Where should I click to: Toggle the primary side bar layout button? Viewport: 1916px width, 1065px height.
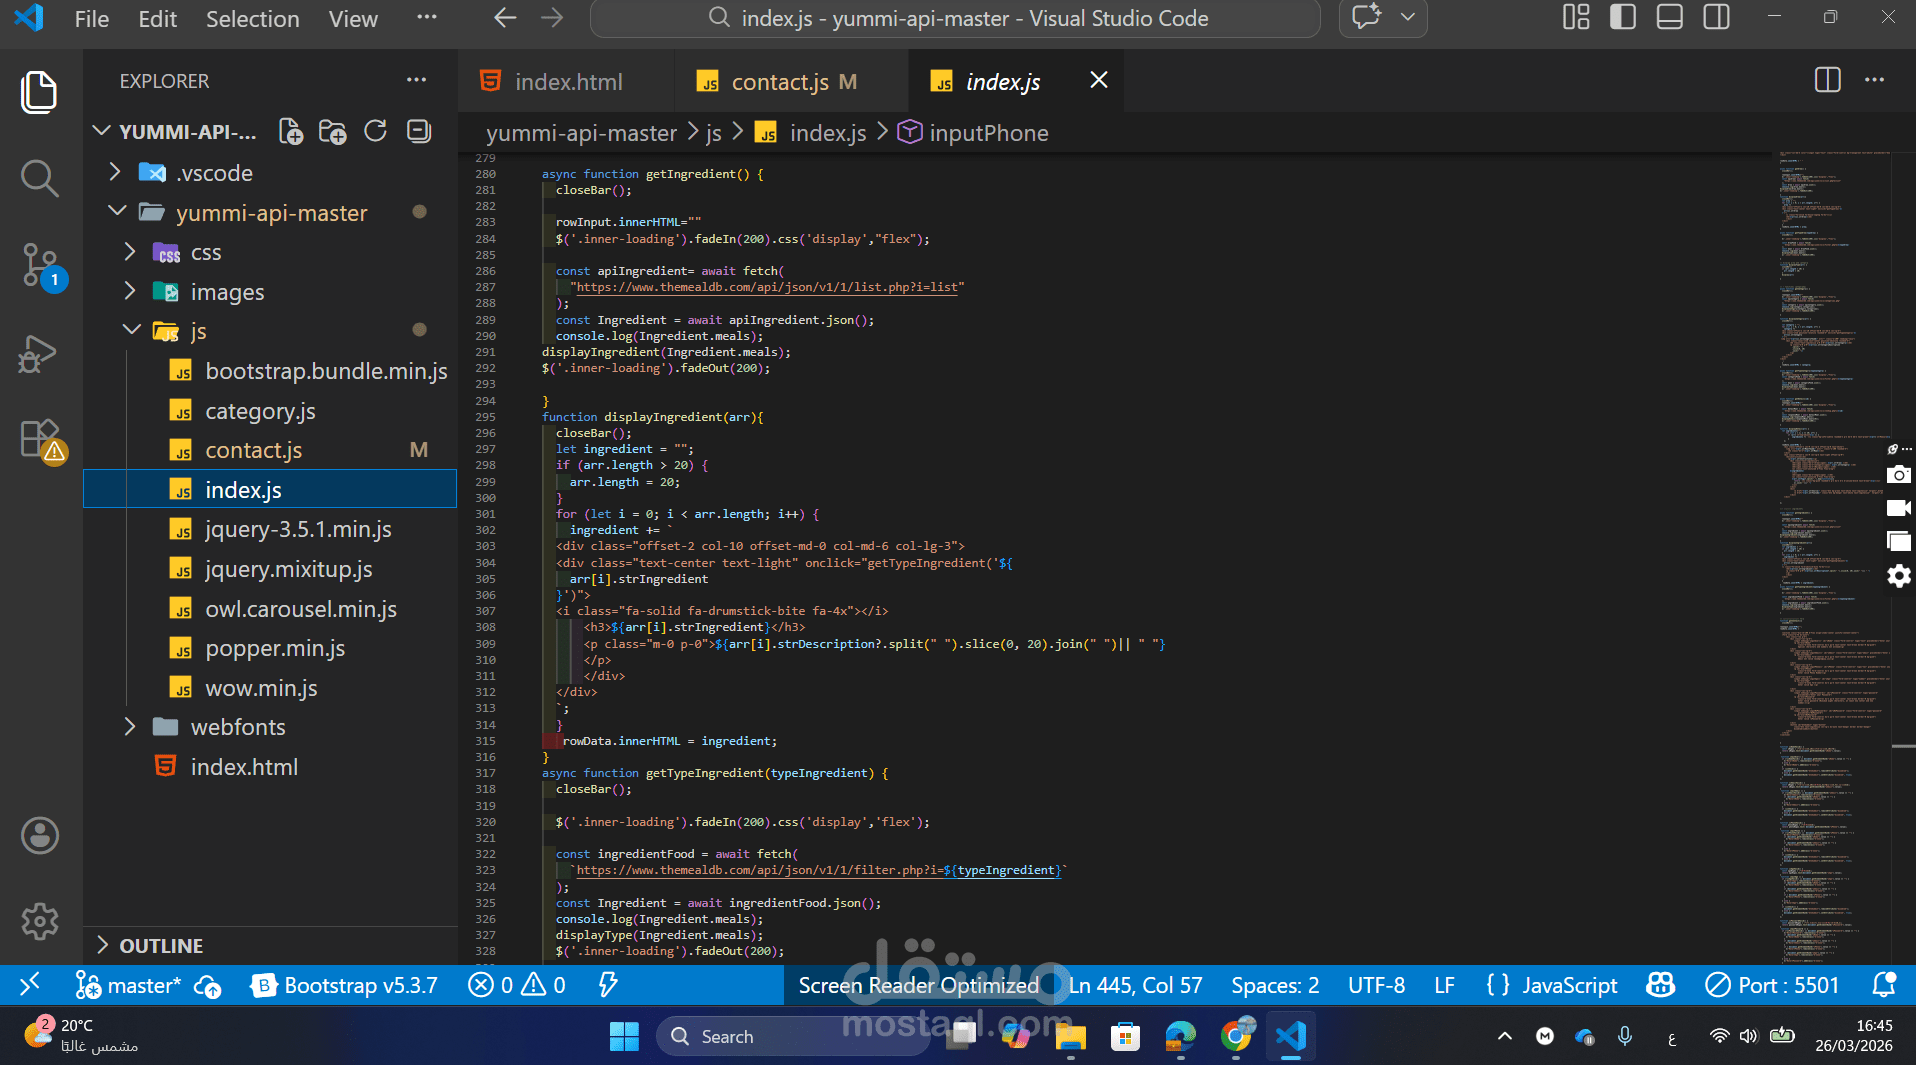point(1622,18)
